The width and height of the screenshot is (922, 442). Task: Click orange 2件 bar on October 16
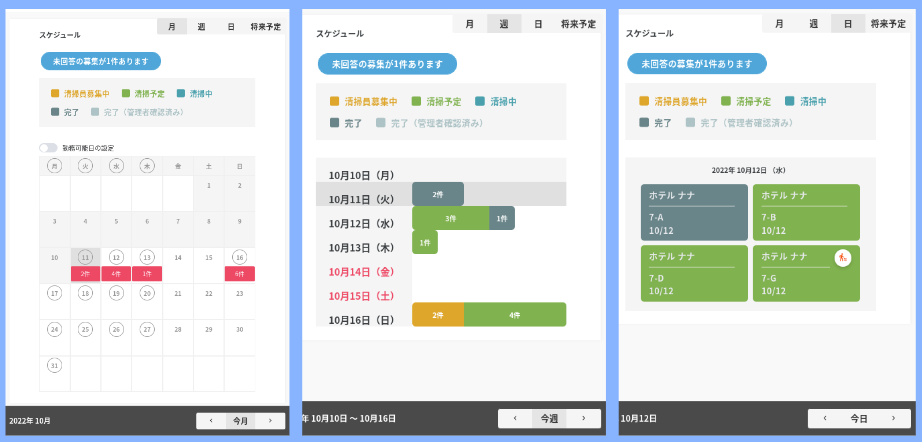(437, 315)
